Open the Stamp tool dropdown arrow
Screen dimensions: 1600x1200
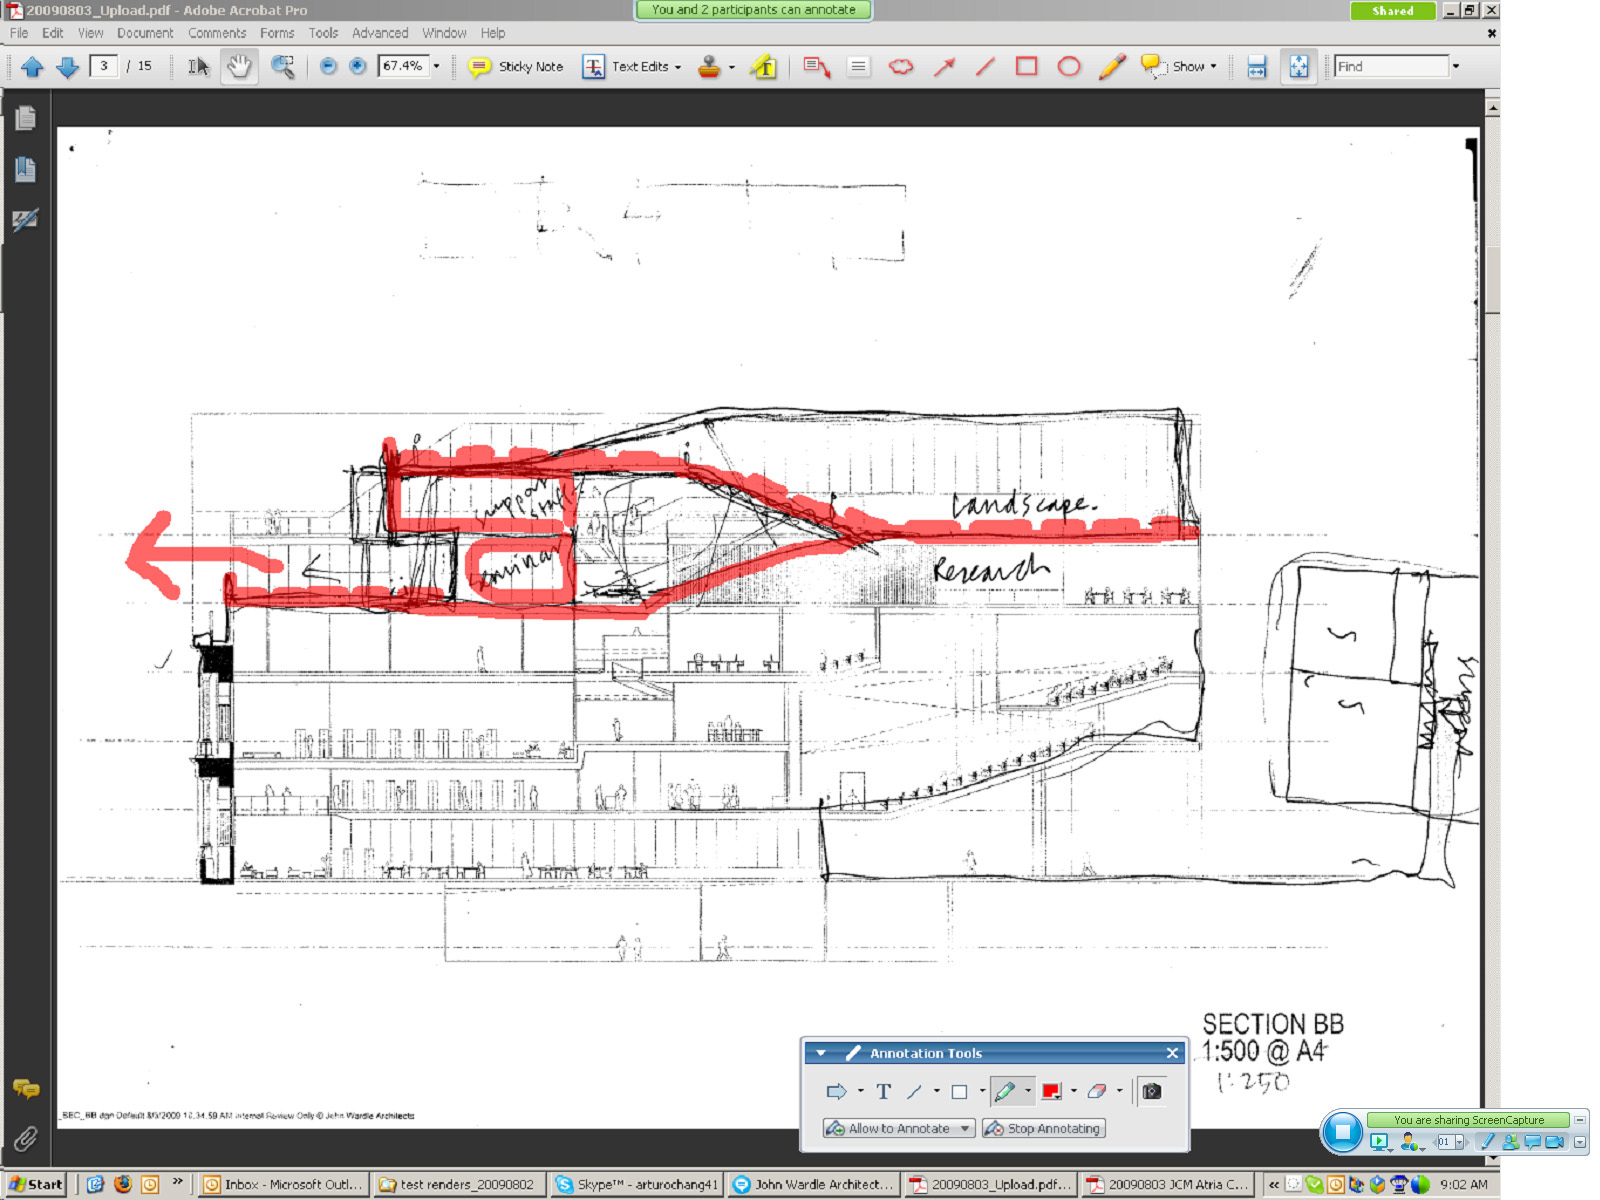pos(732,67)
